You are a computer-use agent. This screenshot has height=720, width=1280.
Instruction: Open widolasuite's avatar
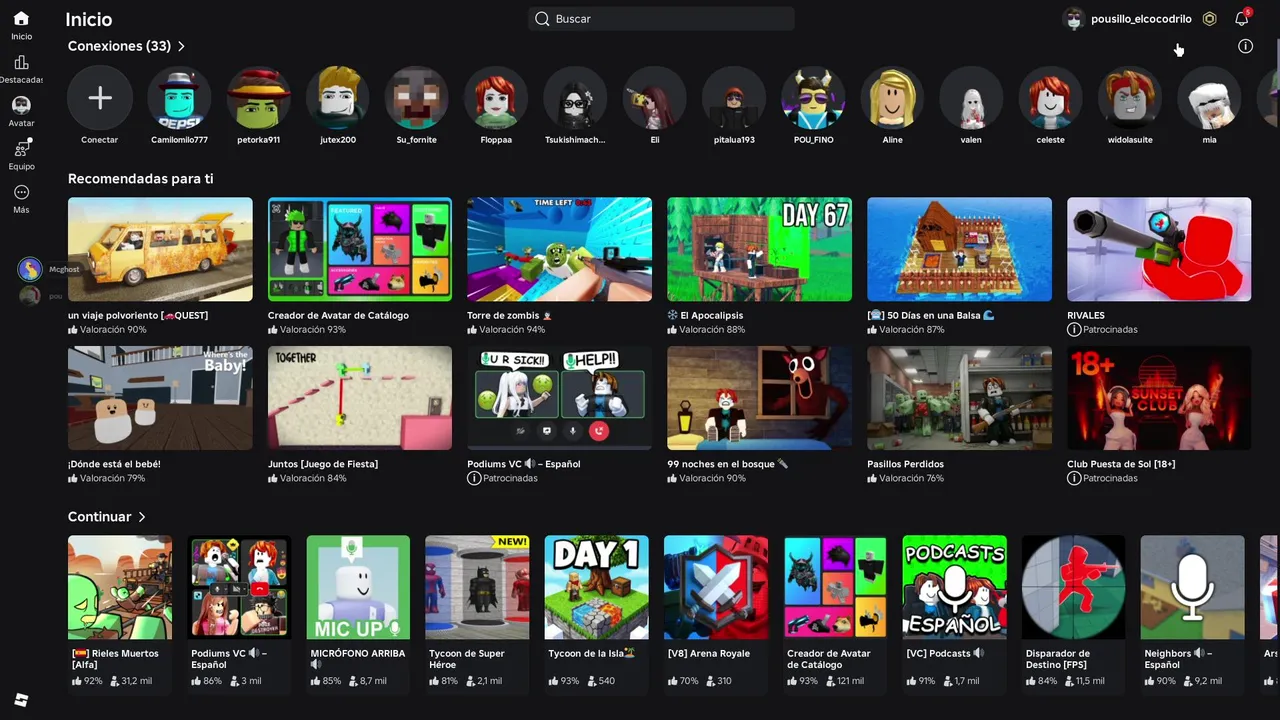tap(1130, 98)
